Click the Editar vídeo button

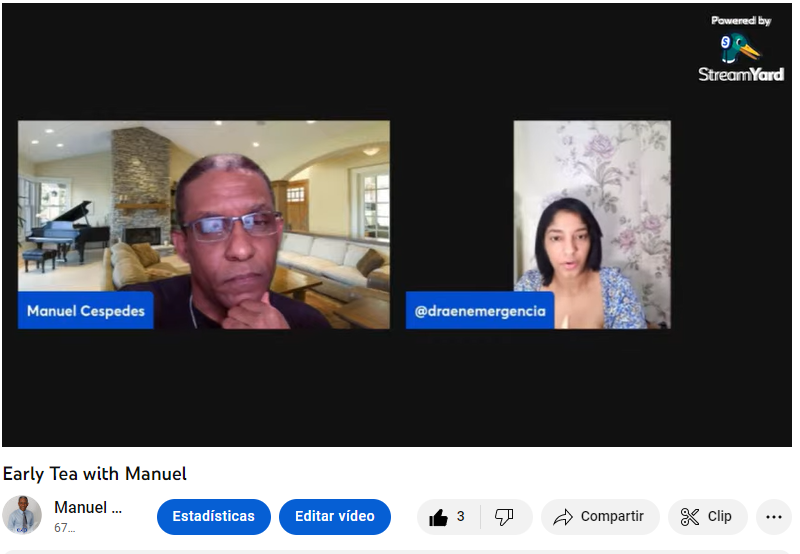335,517
